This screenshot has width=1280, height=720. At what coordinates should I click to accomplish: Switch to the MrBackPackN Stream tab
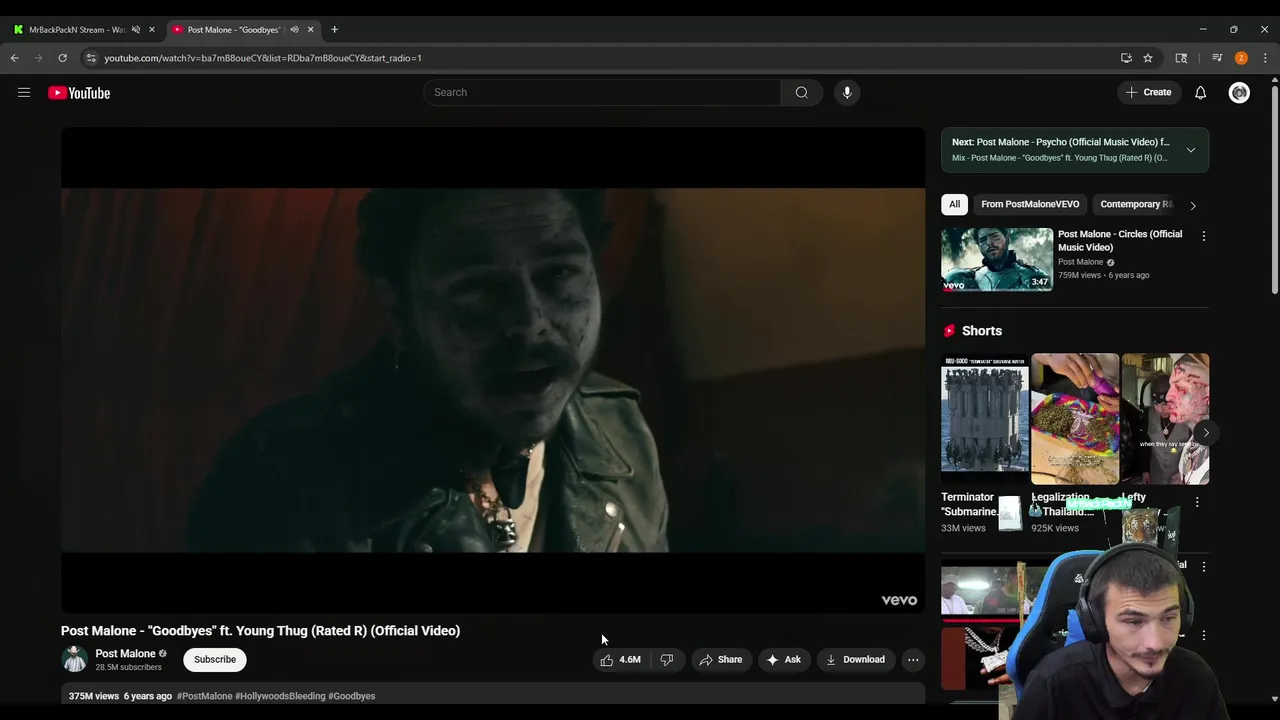[x=77, y=29]
